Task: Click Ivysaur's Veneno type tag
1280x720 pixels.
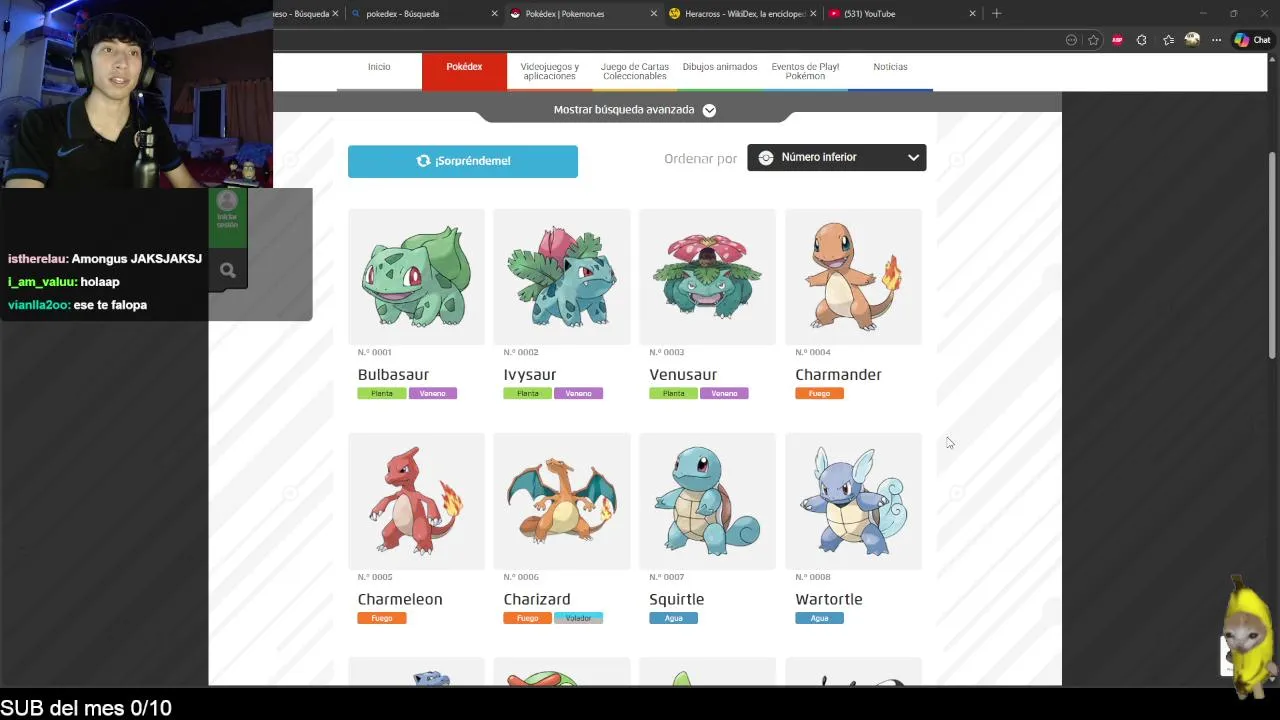Action: (578, 393)
